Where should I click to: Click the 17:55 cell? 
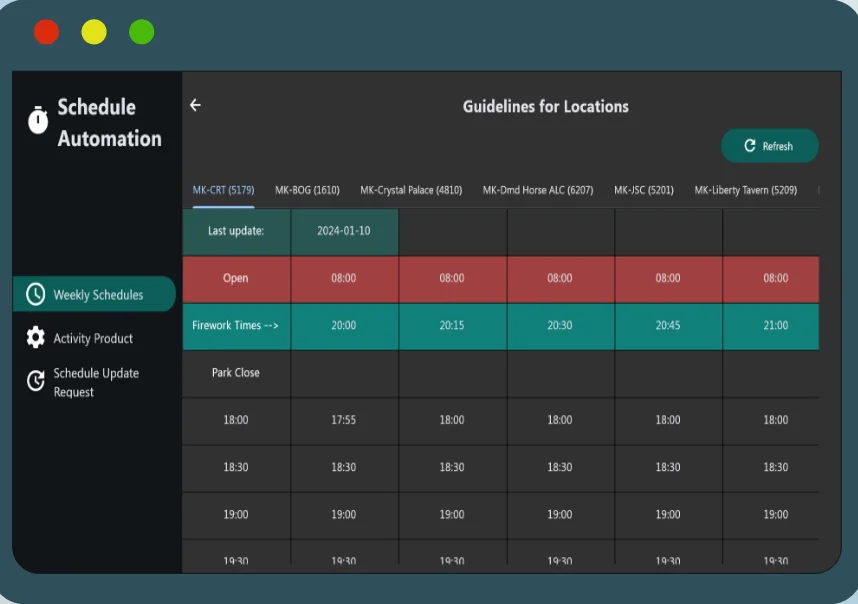coord(344,420)
